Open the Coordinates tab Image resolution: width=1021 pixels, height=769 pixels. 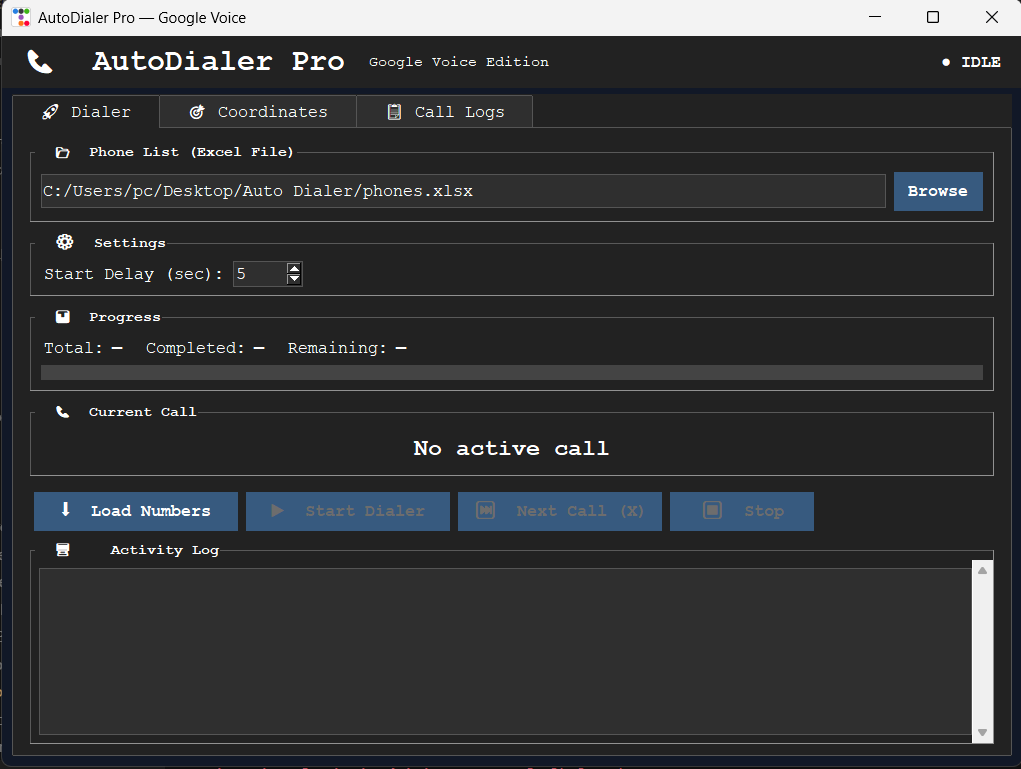coord(258,112)
